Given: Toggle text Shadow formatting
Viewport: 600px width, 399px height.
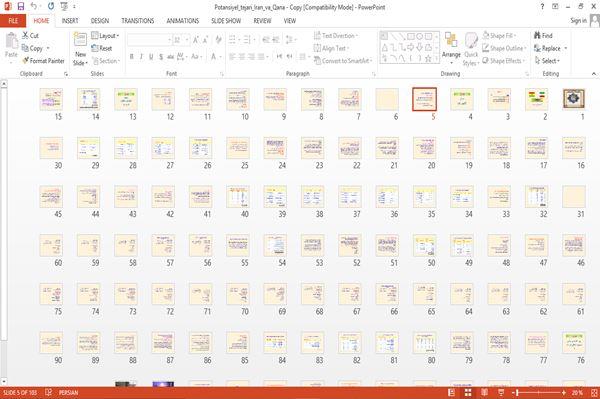Looking at the screenshot, I should (x=161, y=57).
